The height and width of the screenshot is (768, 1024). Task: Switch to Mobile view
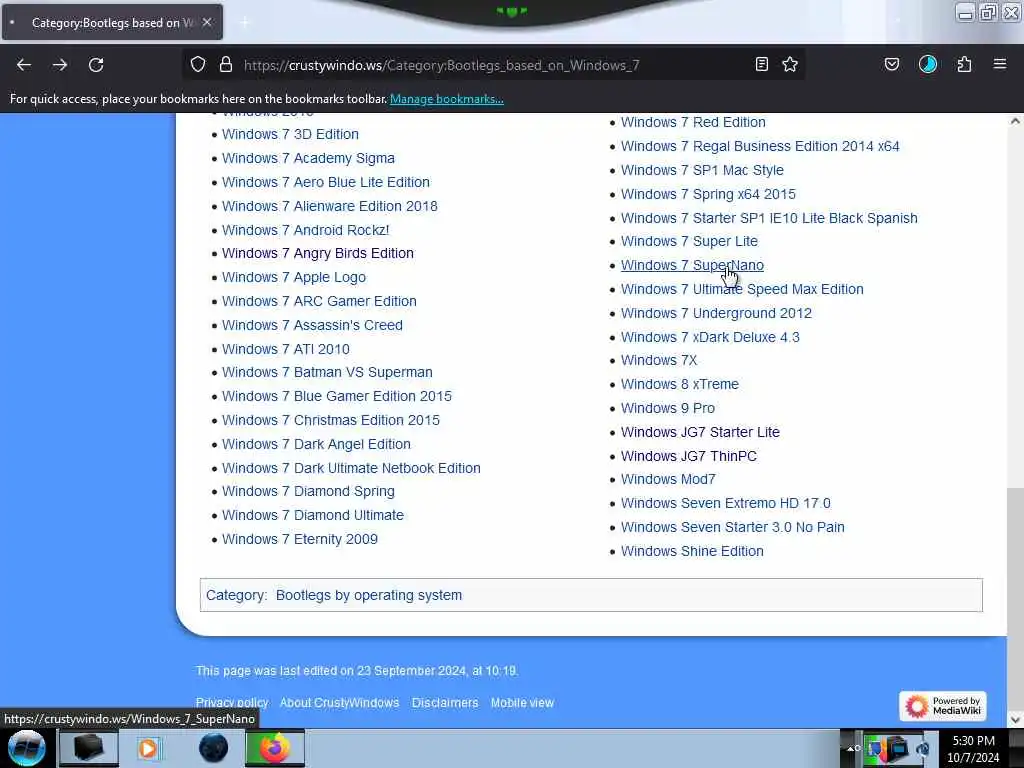click(x=522, y=703)
